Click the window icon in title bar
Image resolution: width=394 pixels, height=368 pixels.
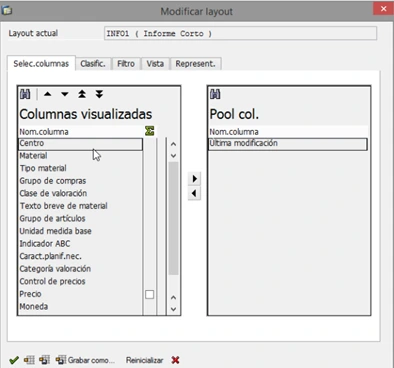click(x=7, y=11)
